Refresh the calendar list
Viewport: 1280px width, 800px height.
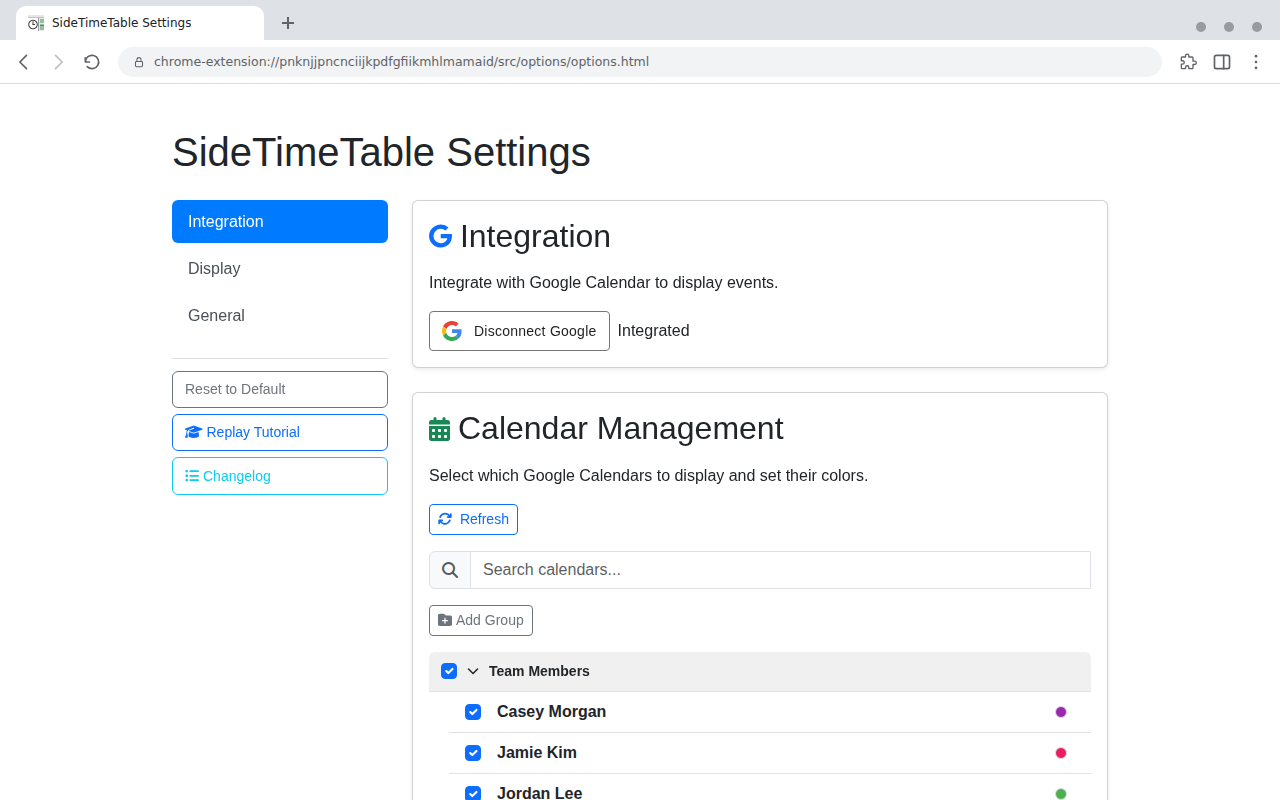473,519
